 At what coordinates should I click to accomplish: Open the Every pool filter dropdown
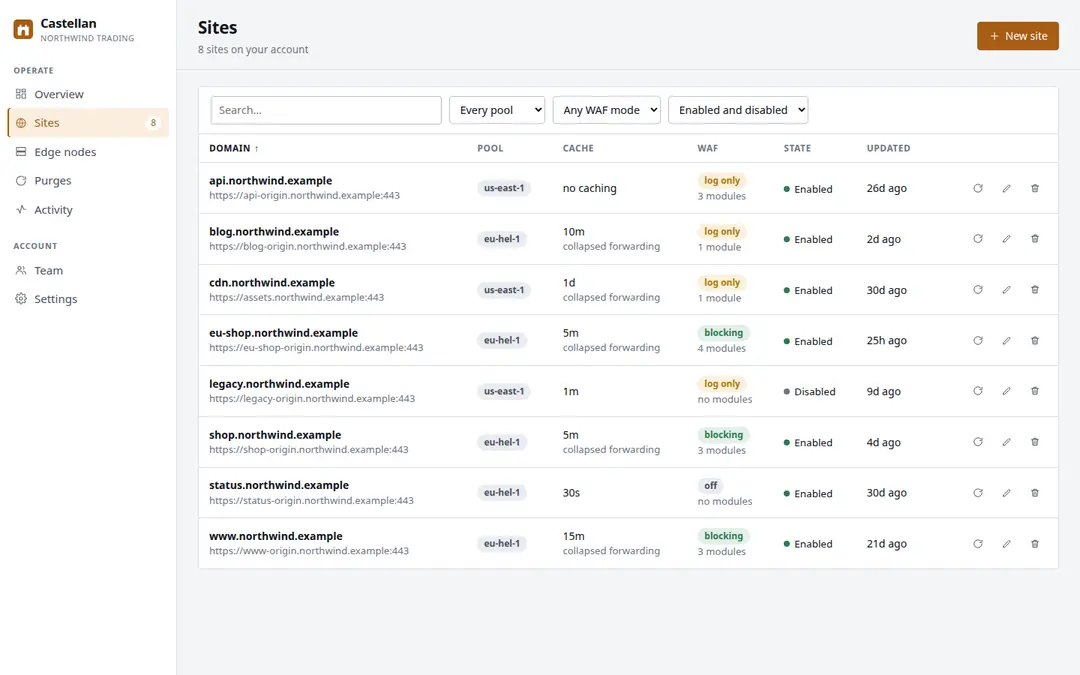click(497, 110)
